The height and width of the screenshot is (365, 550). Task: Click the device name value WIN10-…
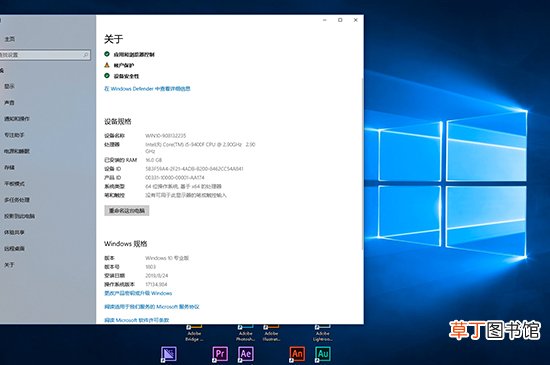166,135
